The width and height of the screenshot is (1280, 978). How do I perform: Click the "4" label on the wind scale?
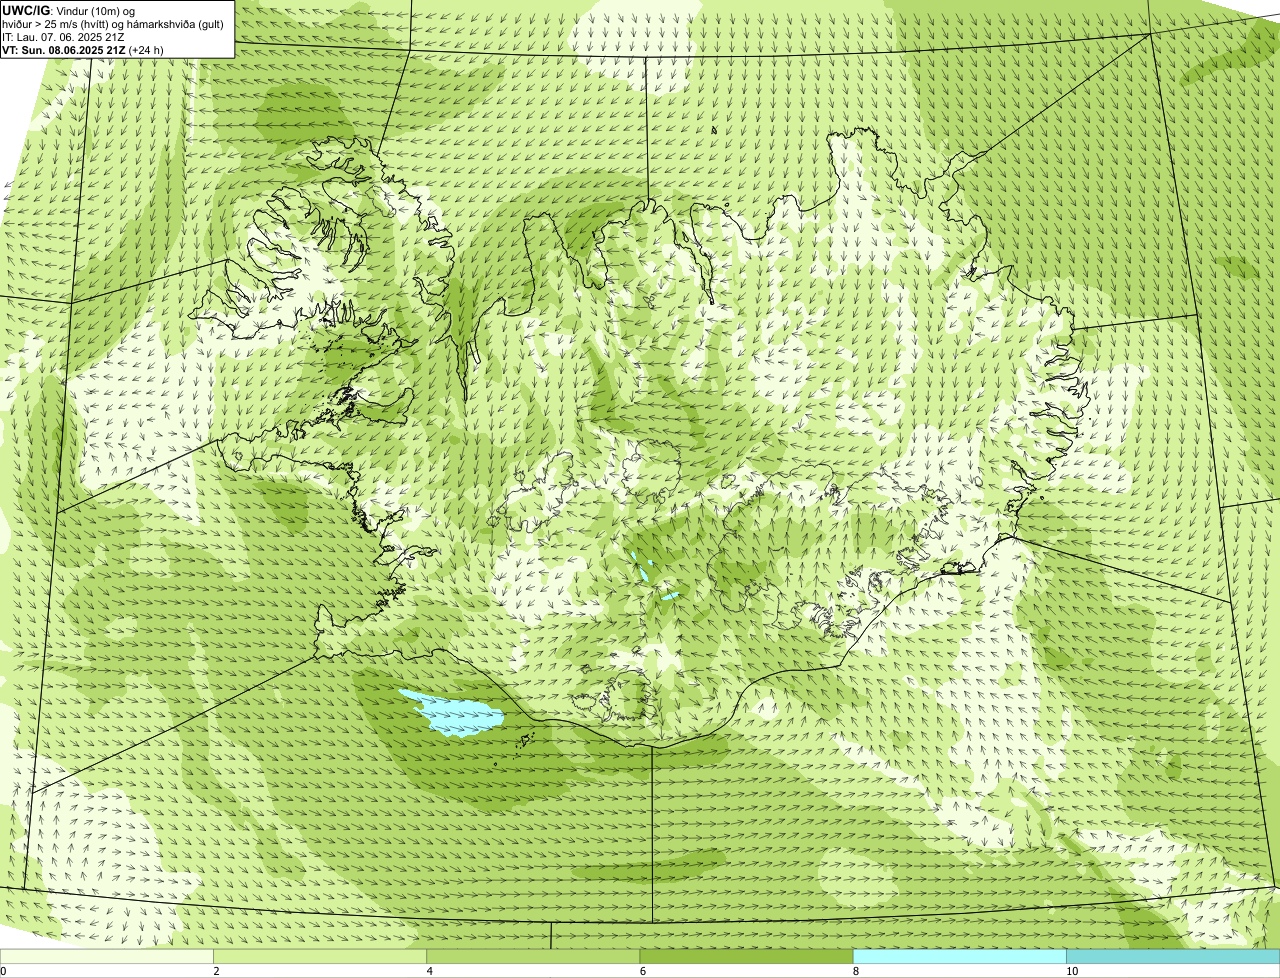(429, 971)
